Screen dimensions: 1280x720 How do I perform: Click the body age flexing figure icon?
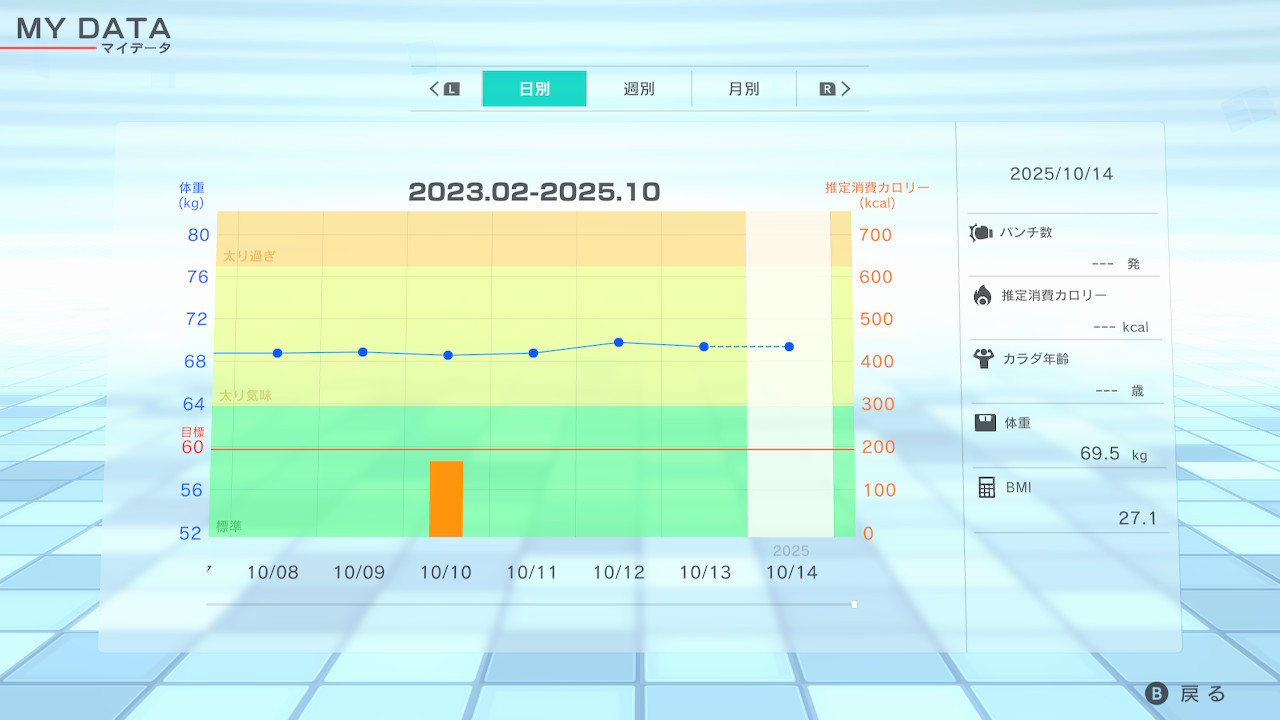(x=983, y=358)
